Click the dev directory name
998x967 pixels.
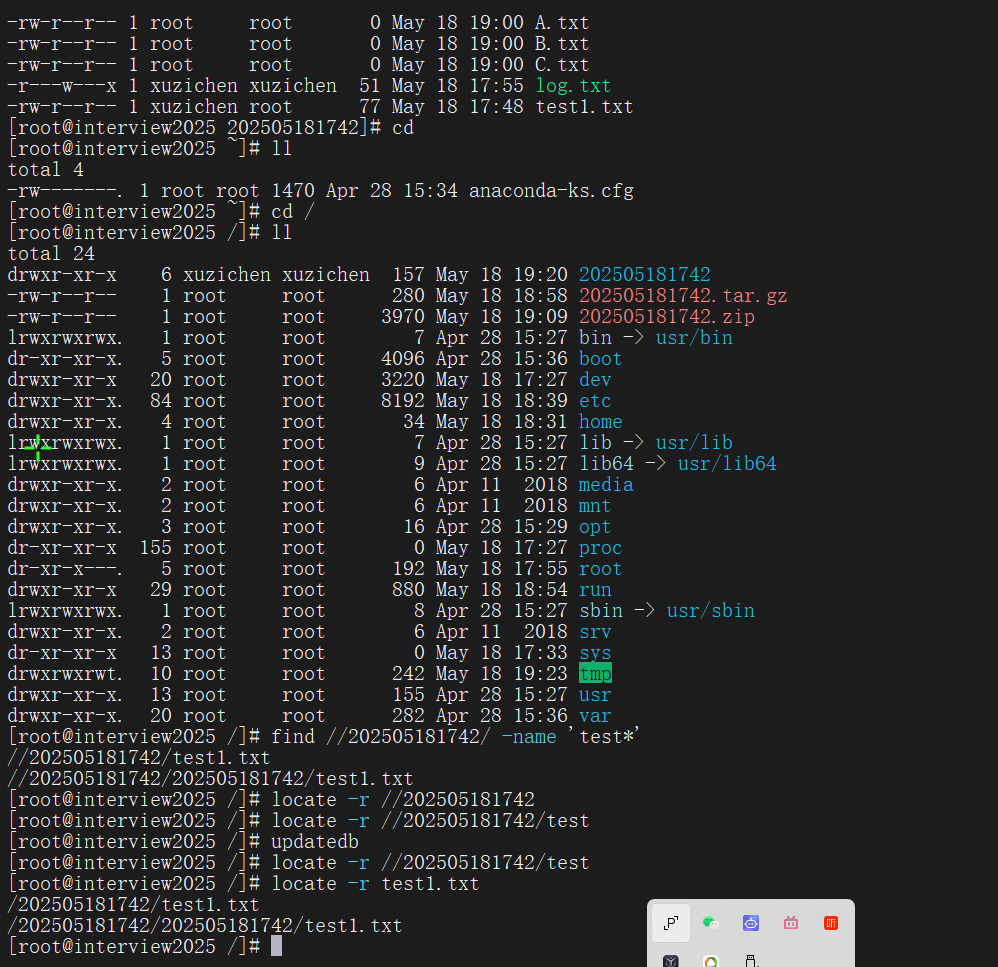tap(595, 380)
